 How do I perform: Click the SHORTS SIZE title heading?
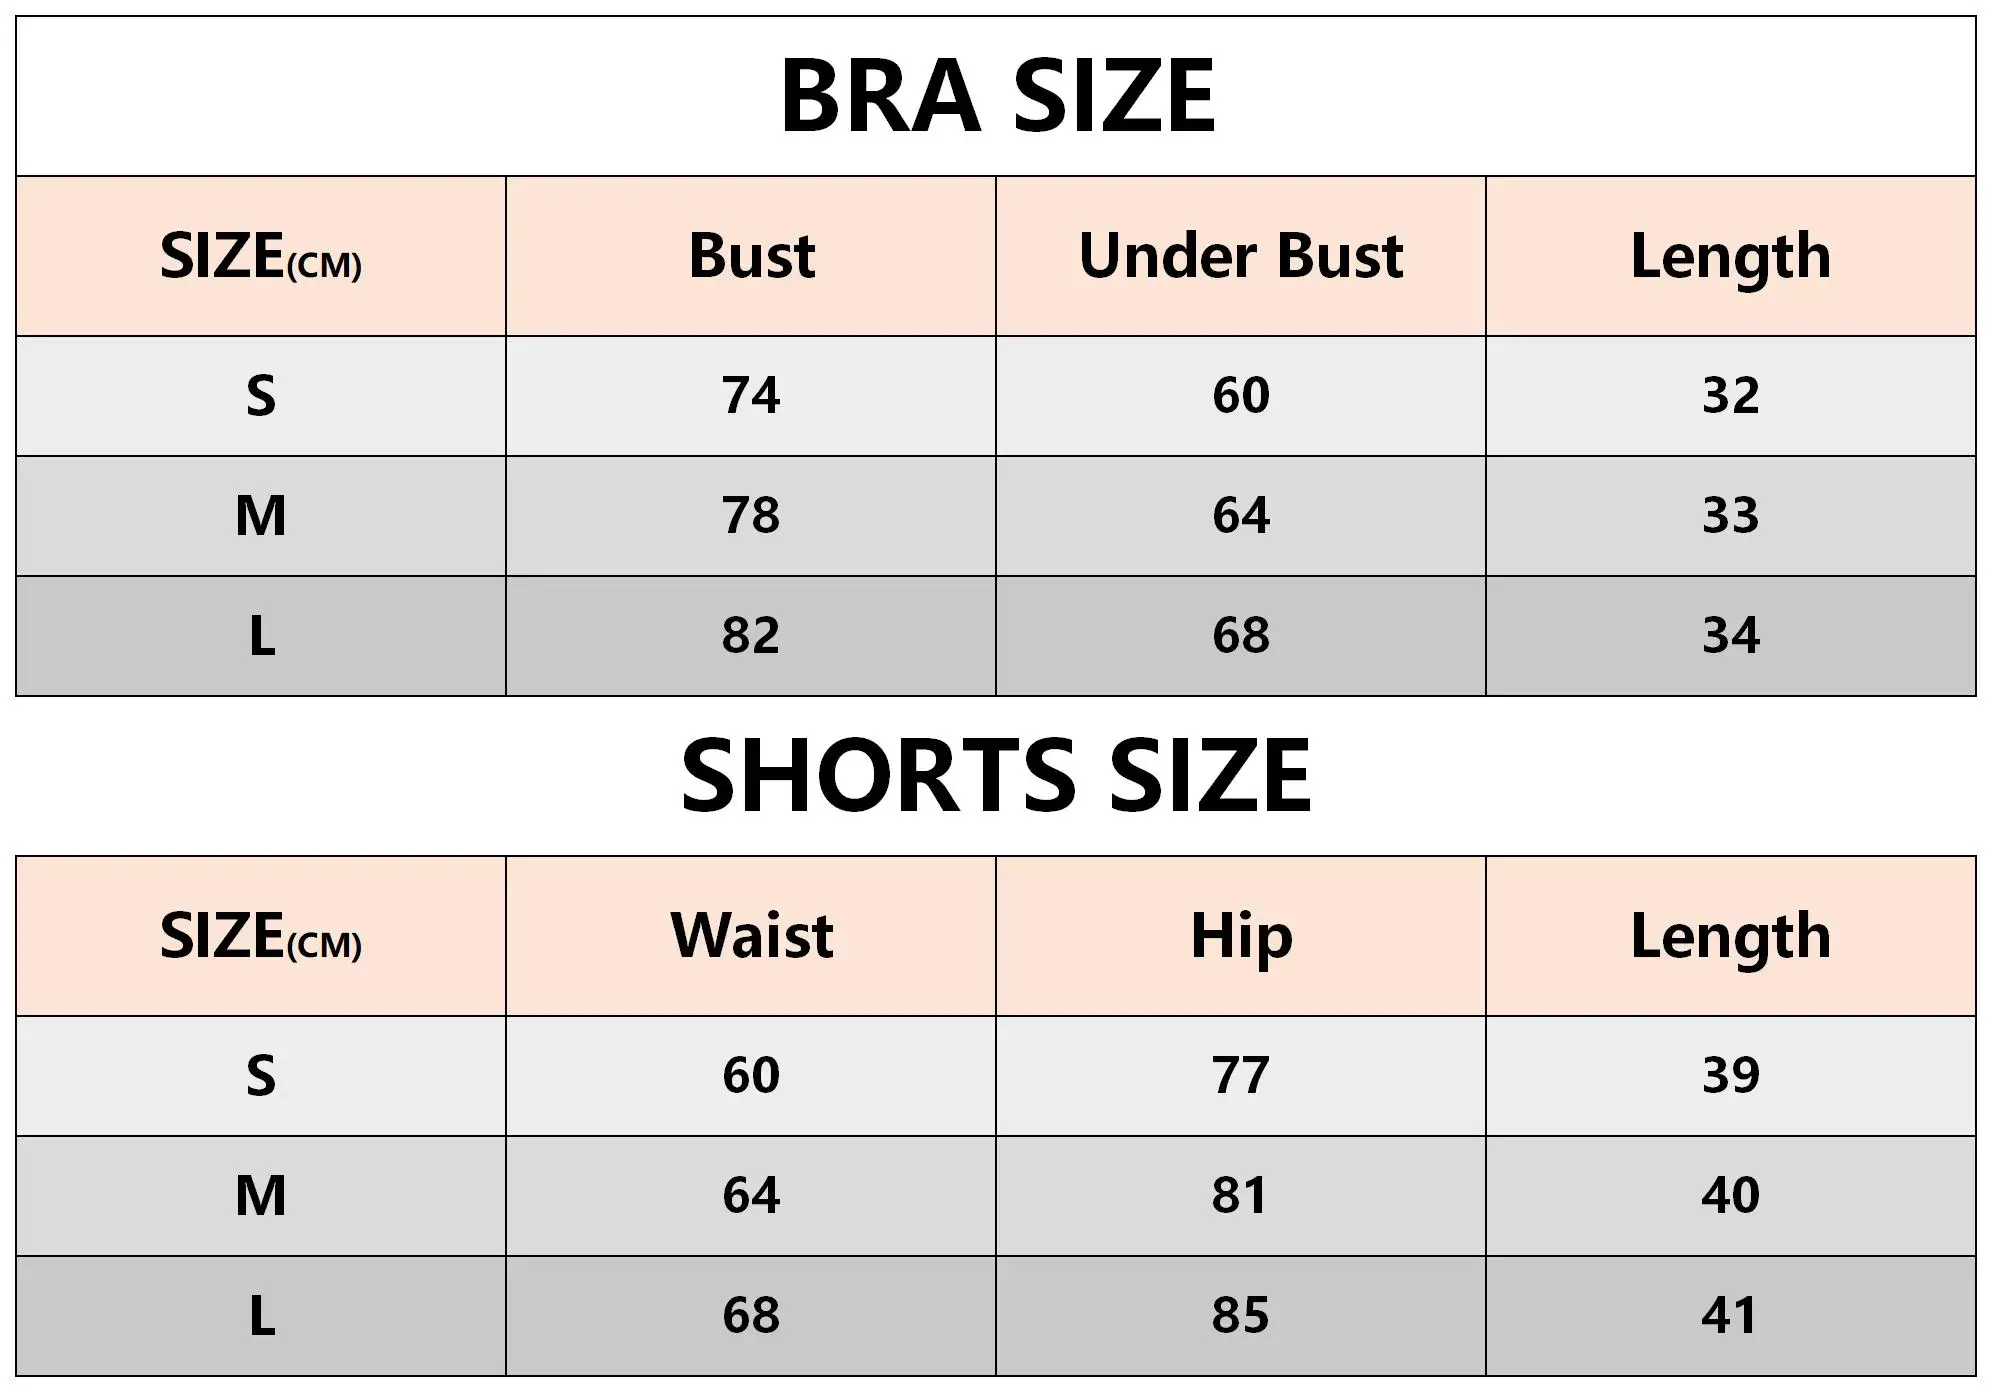996,776
